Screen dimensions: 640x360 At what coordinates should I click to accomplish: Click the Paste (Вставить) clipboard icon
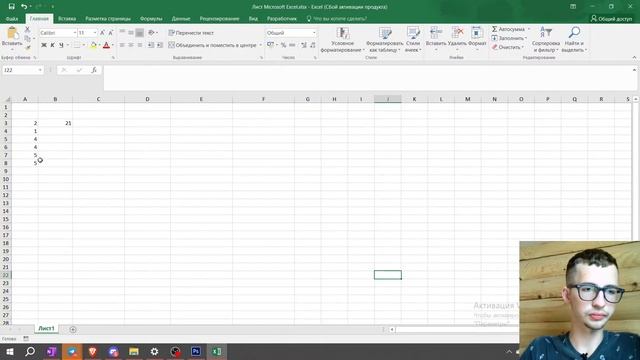12,33
